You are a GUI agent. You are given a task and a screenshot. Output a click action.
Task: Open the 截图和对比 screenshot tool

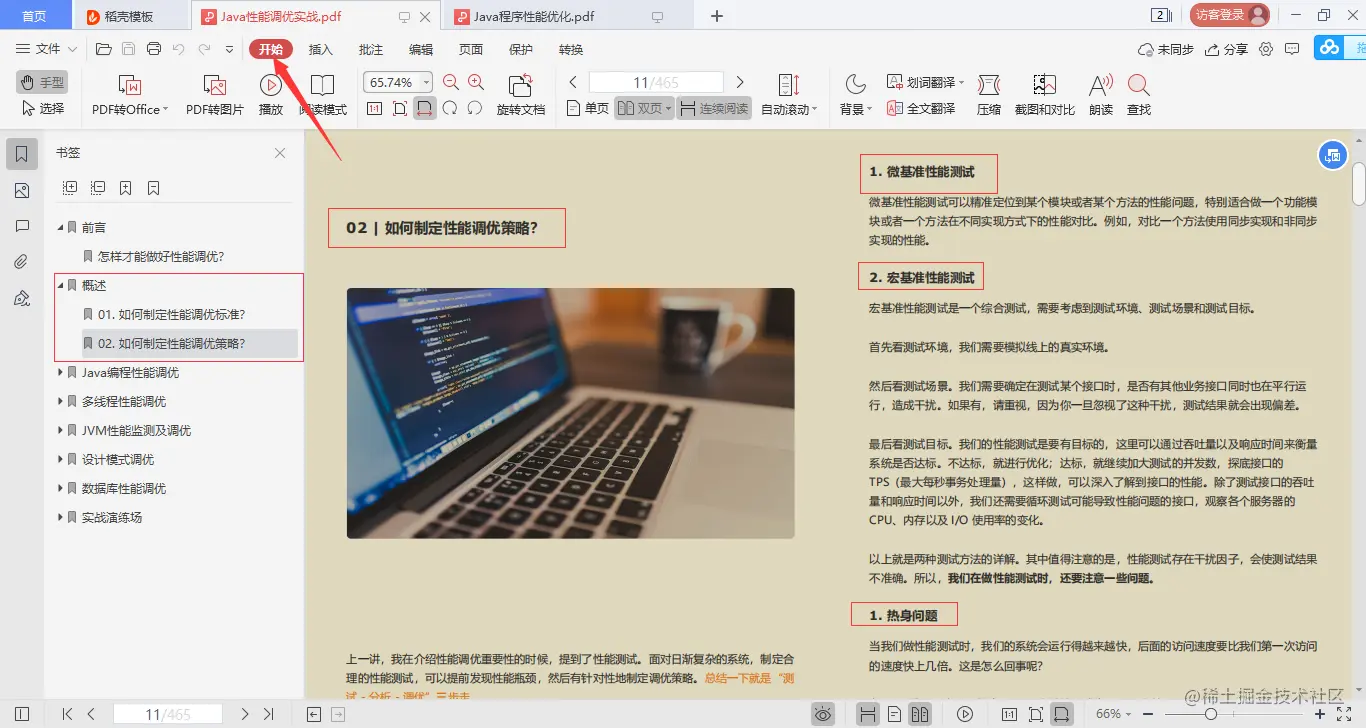(1043, 95)
